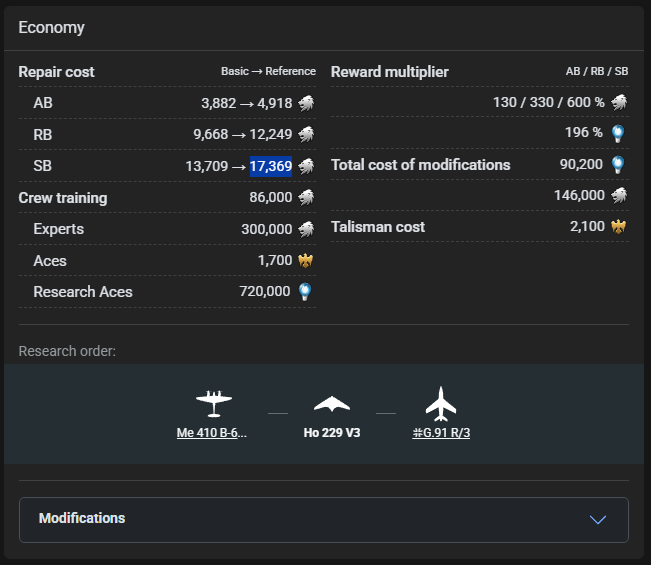
Task: Expand the Modifications section chevron
Action: (x=598, y=519)
